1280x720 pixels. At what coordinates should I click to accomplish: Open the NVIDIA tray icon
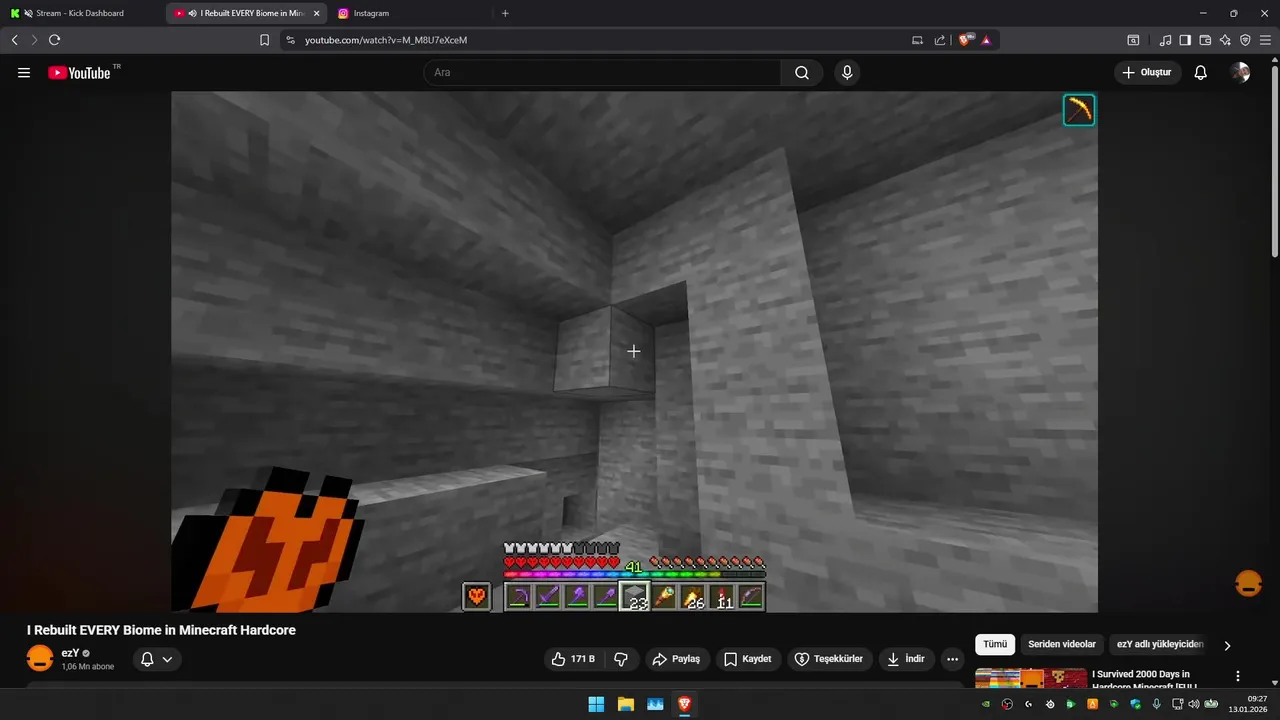(x=986, y=704)
